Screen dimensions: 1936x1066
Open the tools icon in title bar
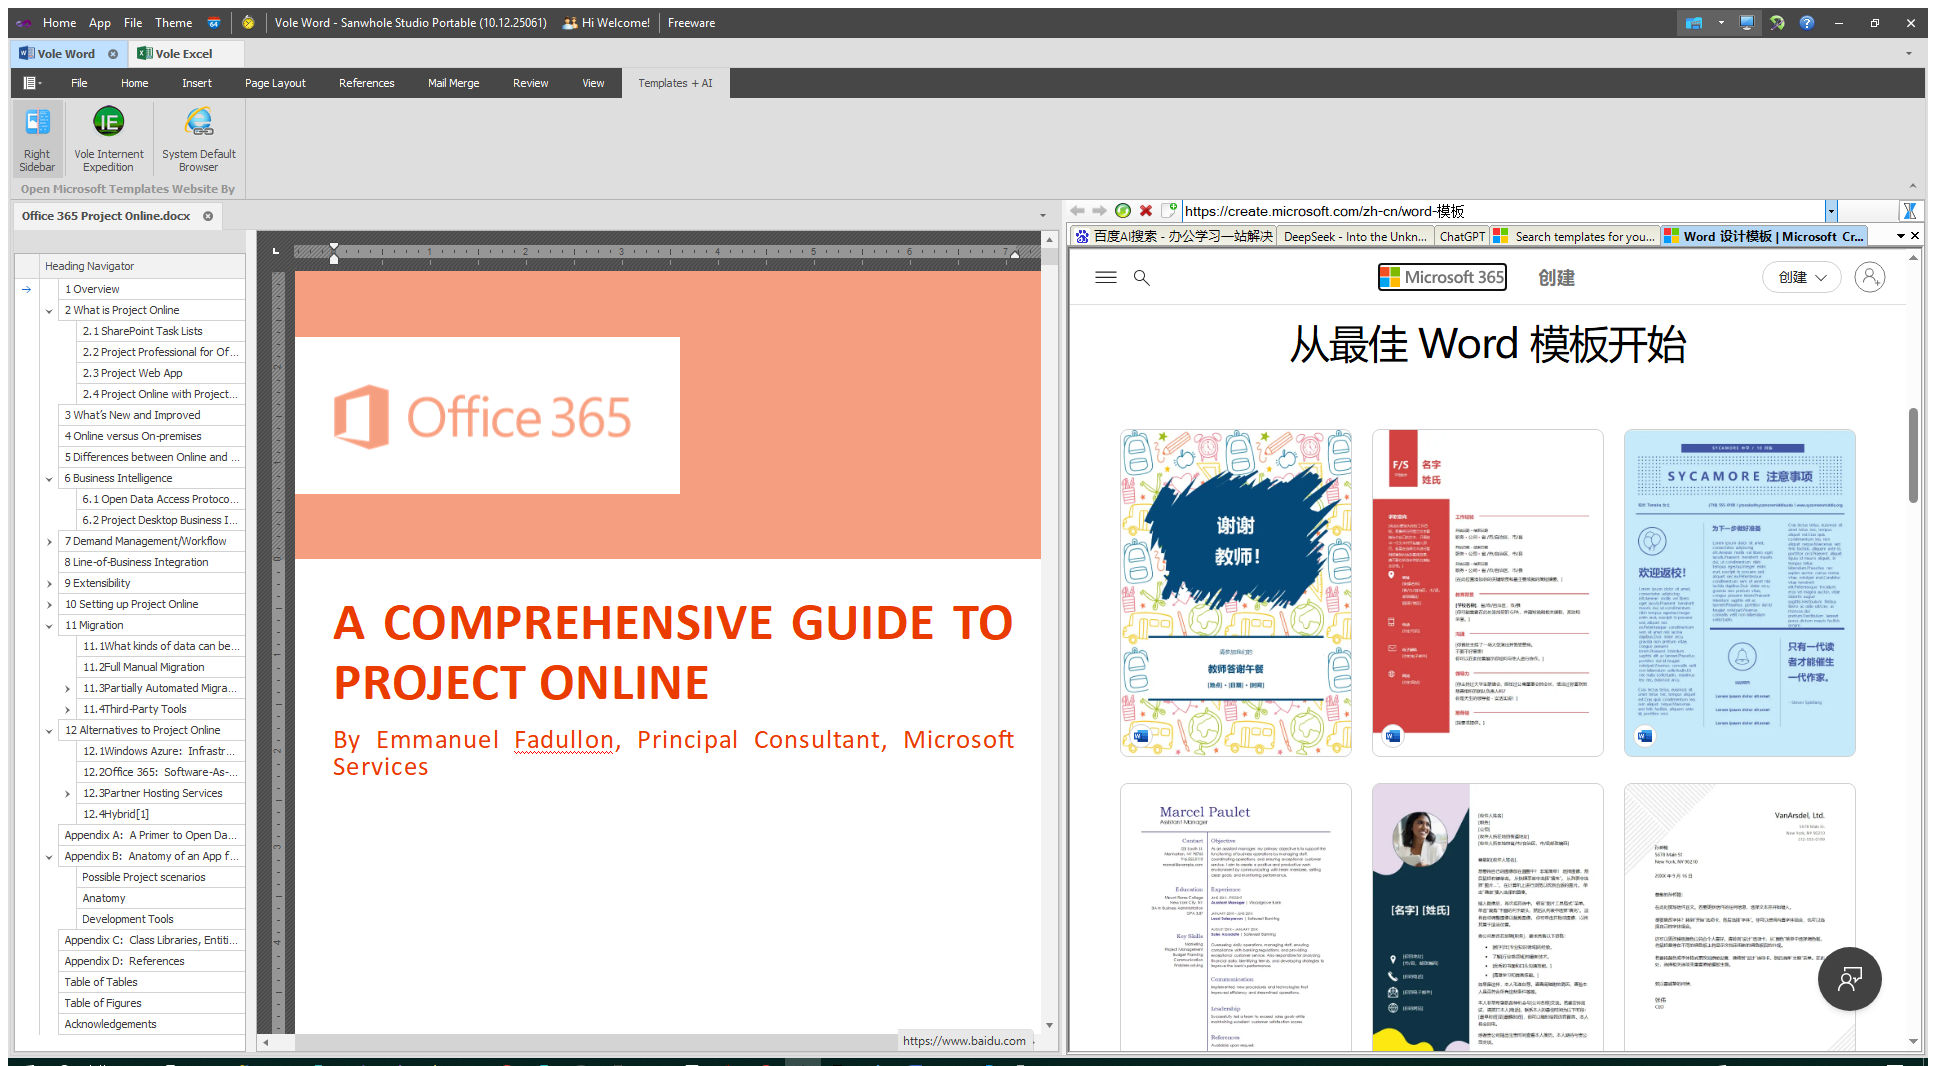coord(1777,22)
